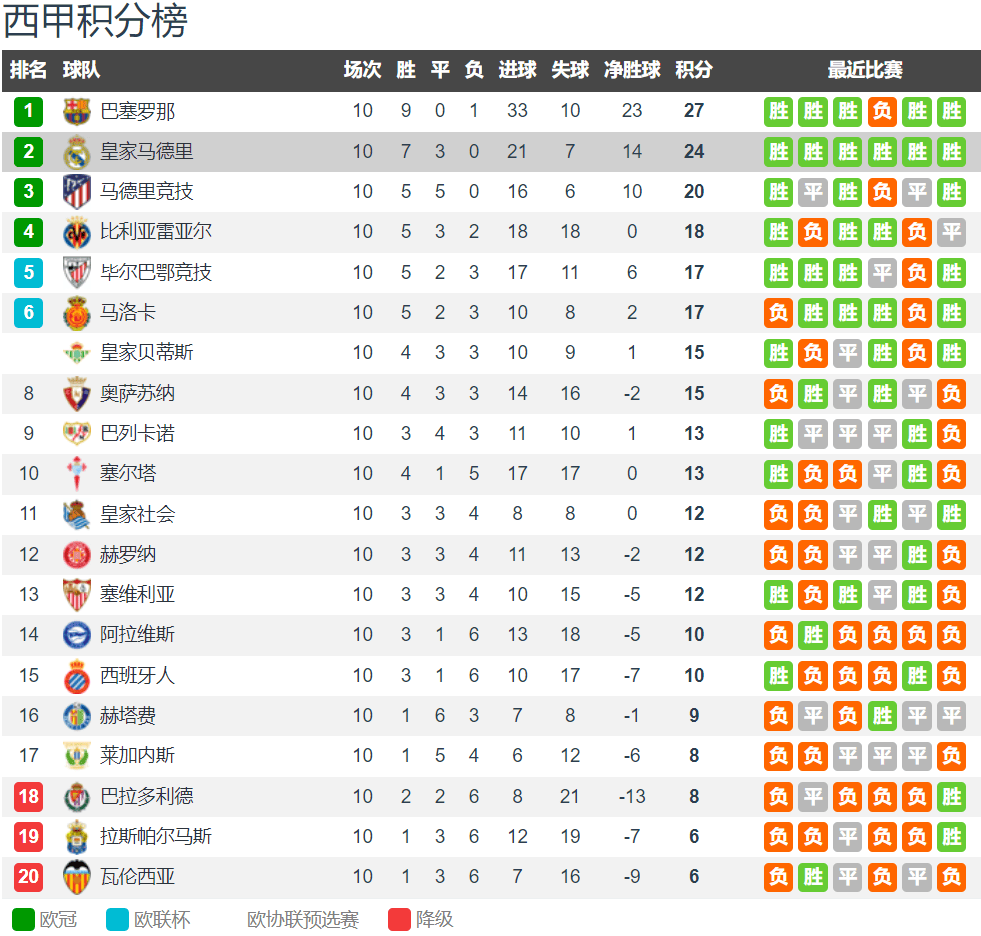Click the 最近比赛 column header
981x936 pixels.
pos(865,69)
